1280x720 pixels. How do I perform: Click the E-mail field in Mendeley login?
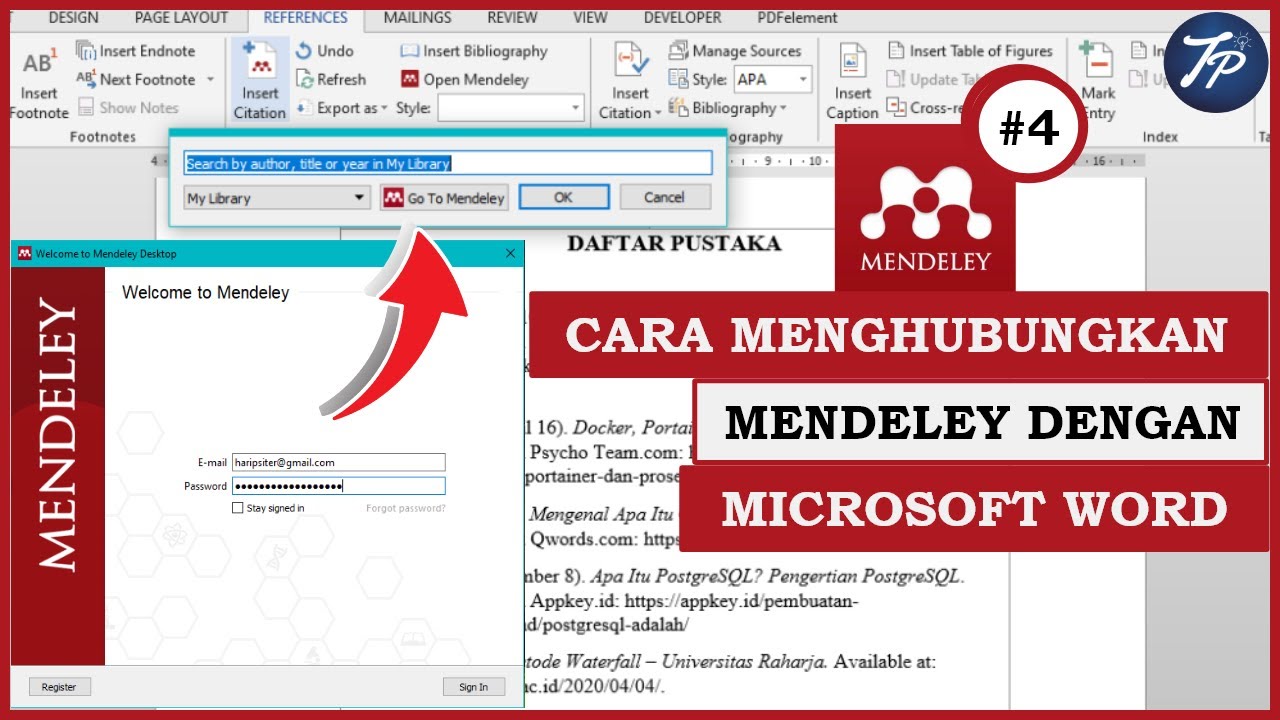[x=338, y=462]
